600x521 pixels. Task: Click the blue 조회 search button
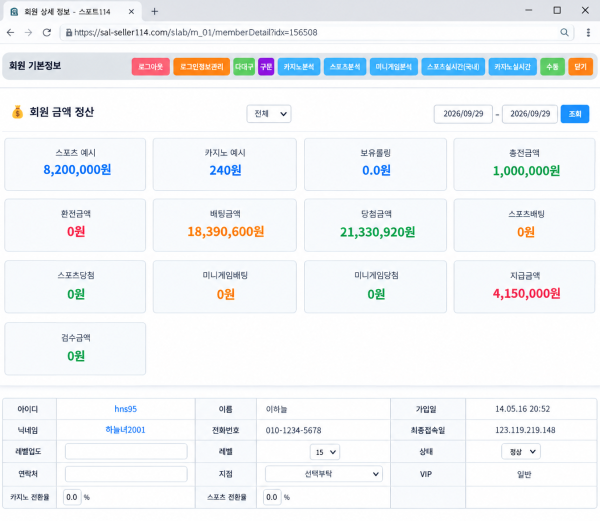pos(575,114)
